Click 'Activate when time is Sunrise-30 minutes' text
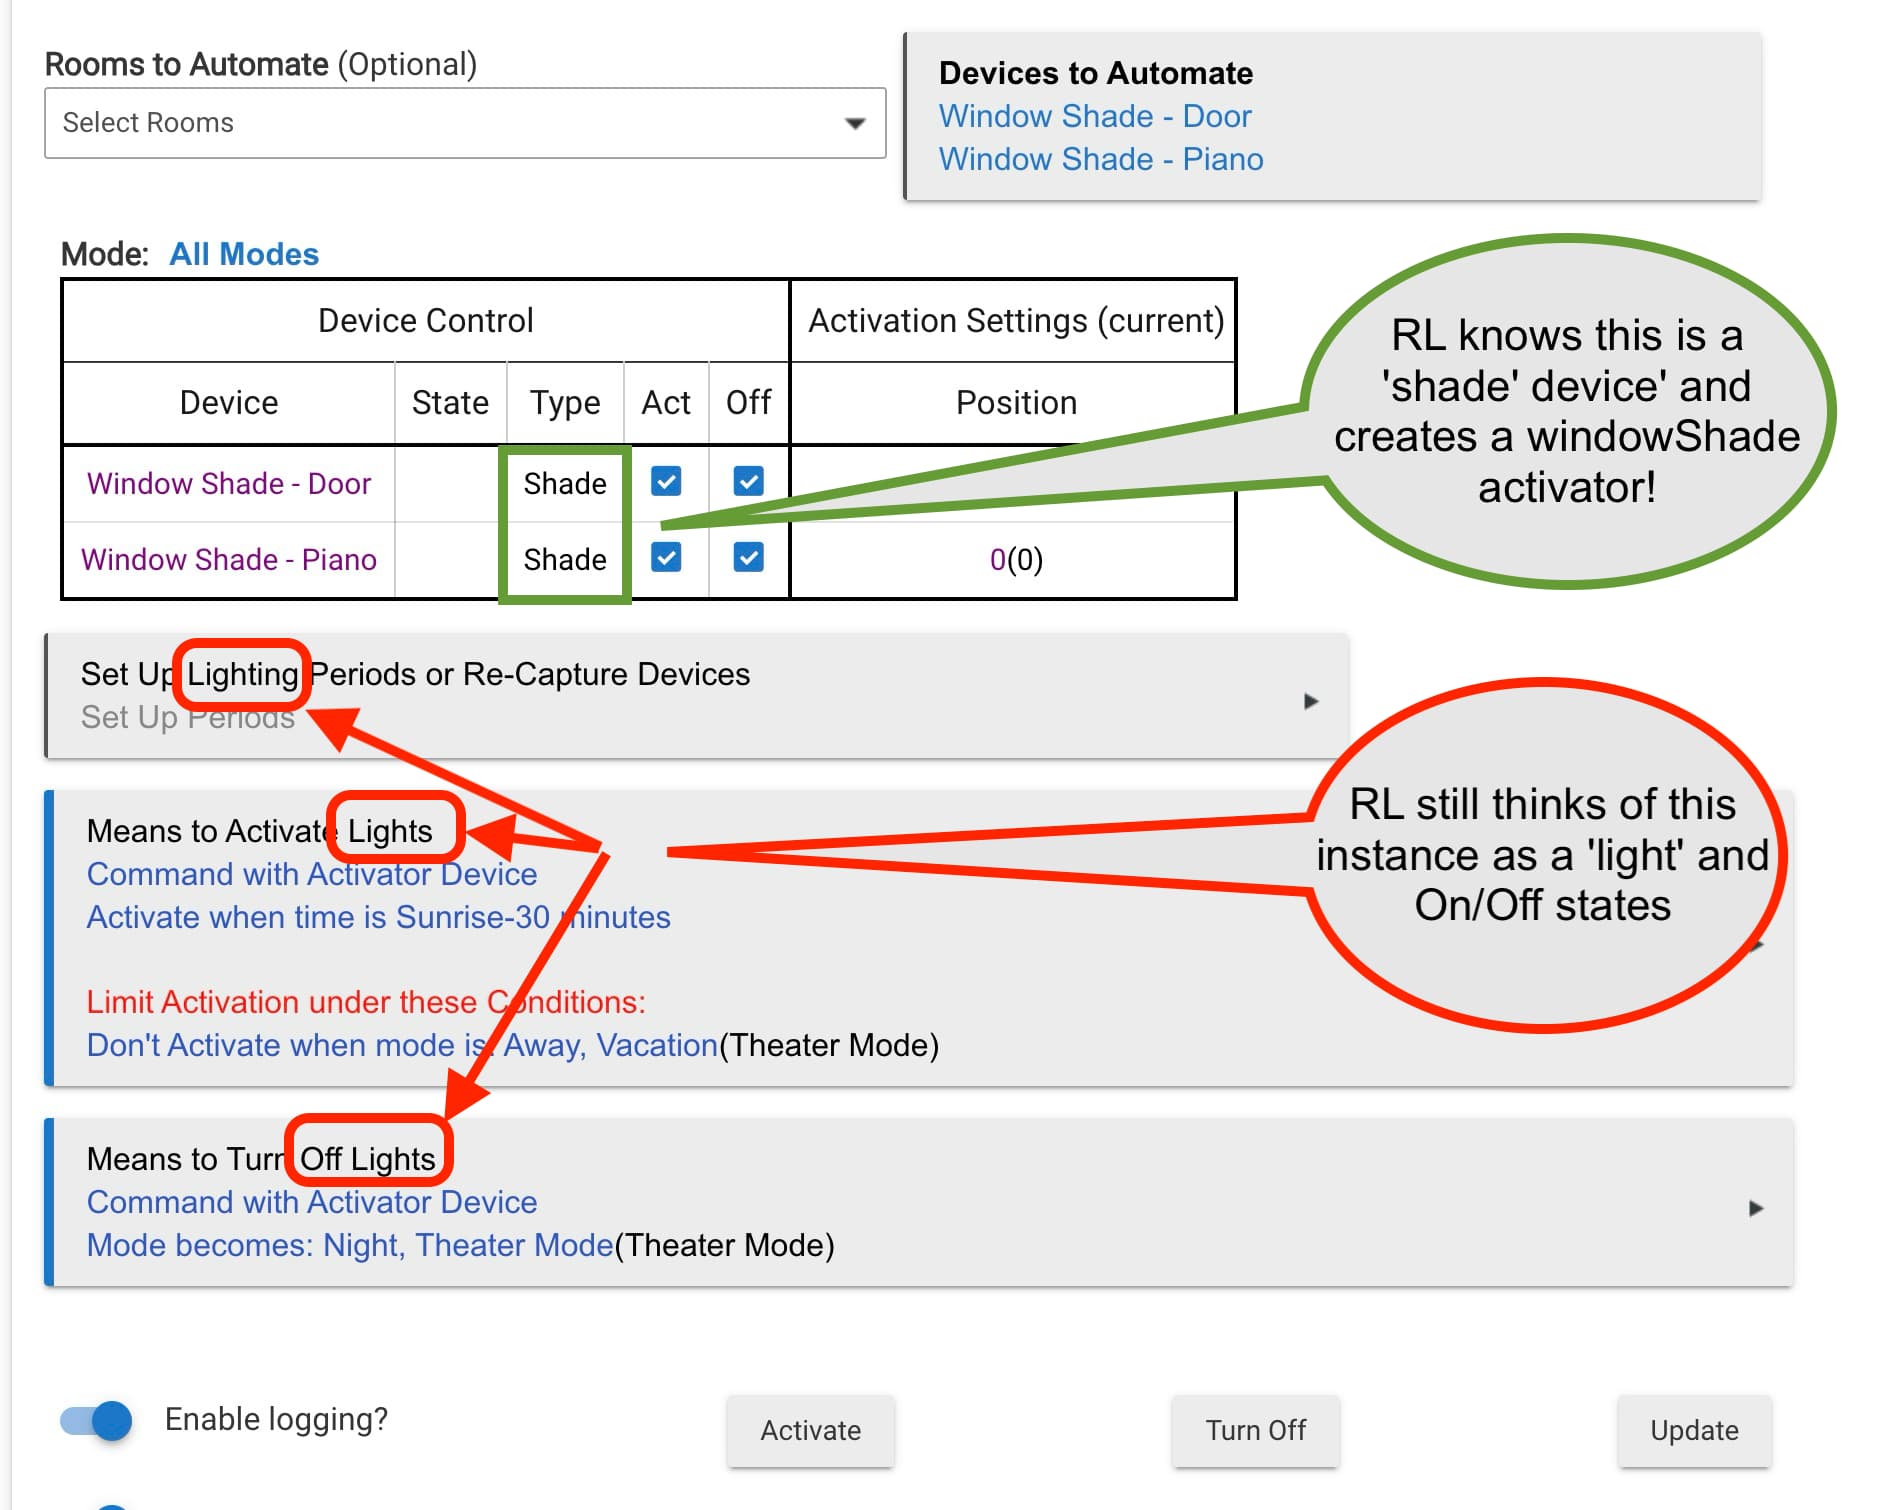1892x1510 pixels. click(x=378, y=917)
